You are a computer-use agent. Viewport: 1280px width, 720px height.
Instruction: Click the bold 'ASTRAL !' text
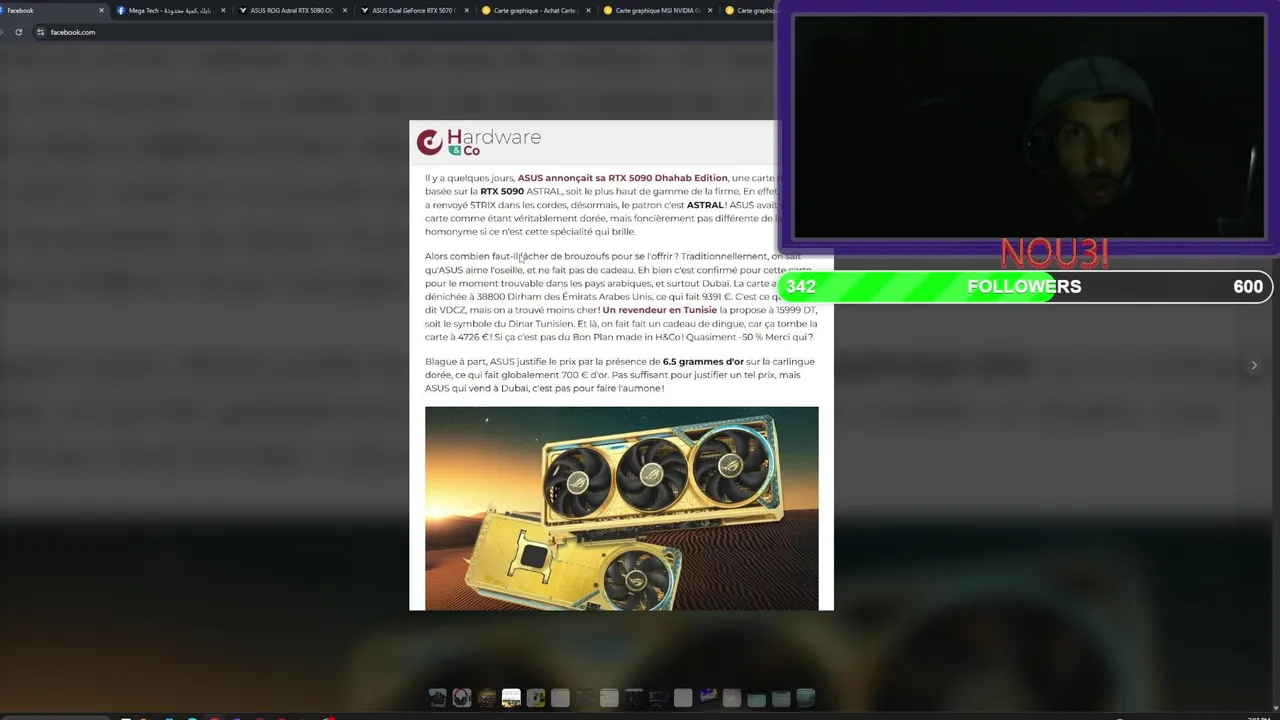(x=707, y=205)
